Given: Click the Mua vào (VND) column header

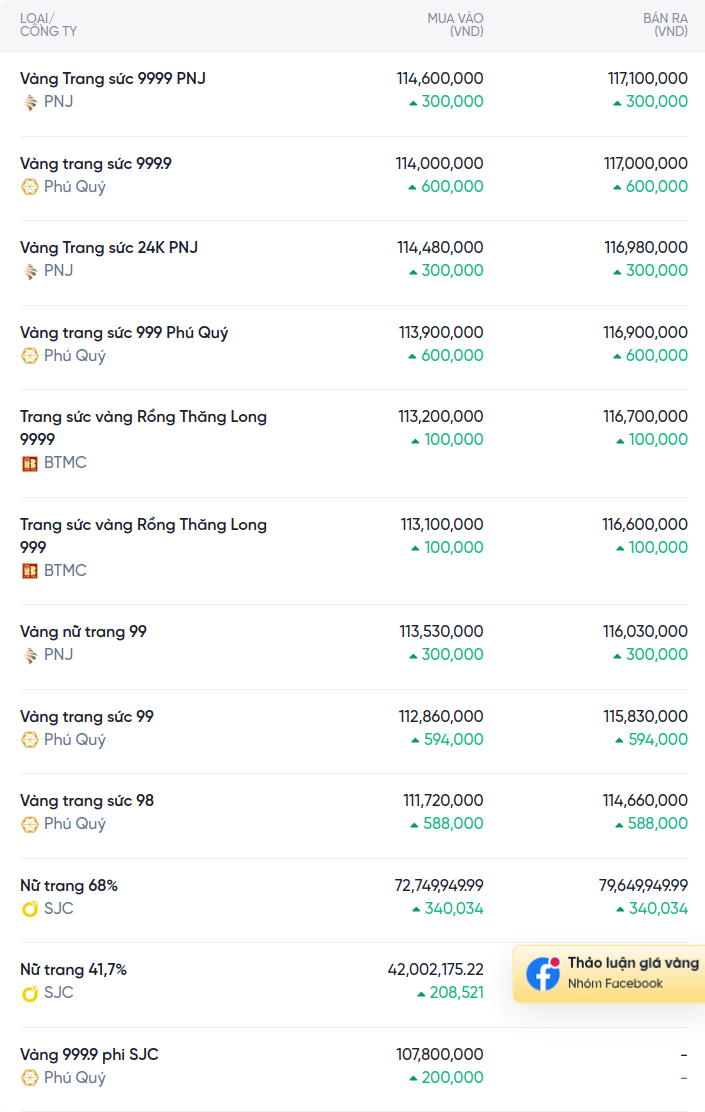Looking at the screenshot, I should click(455, 25).
